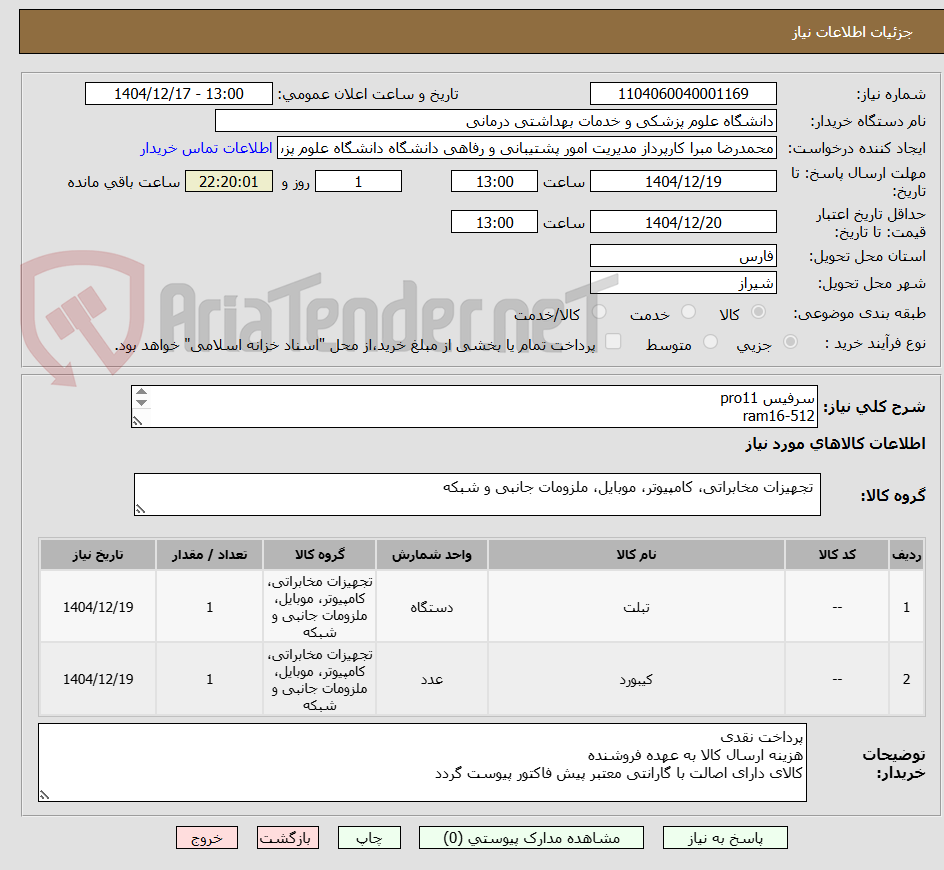This screenshot has width=944, height=870.
Task: Click the تاریخ نیاز column header
Action: (x=98, y=555)
